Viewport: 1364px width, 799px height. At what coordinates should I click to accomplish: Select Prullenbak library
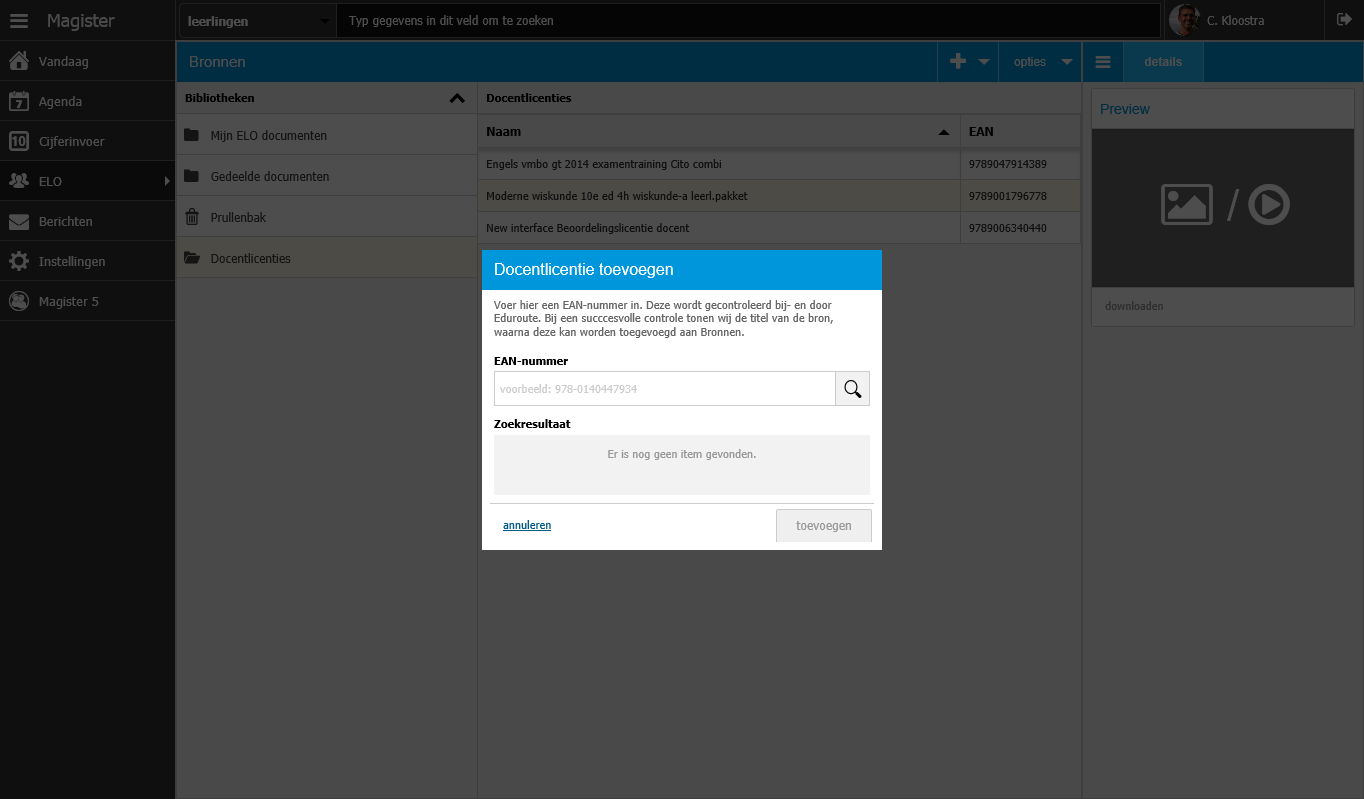coord(326,217)
